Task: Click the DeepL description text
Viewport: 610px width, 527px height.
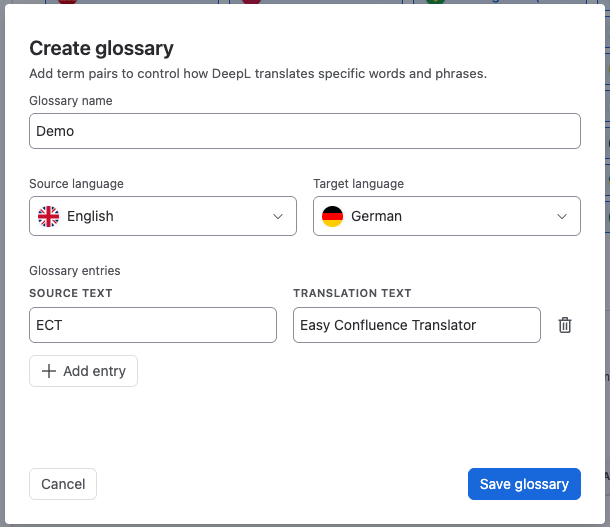Action: (x=258, y=74)
